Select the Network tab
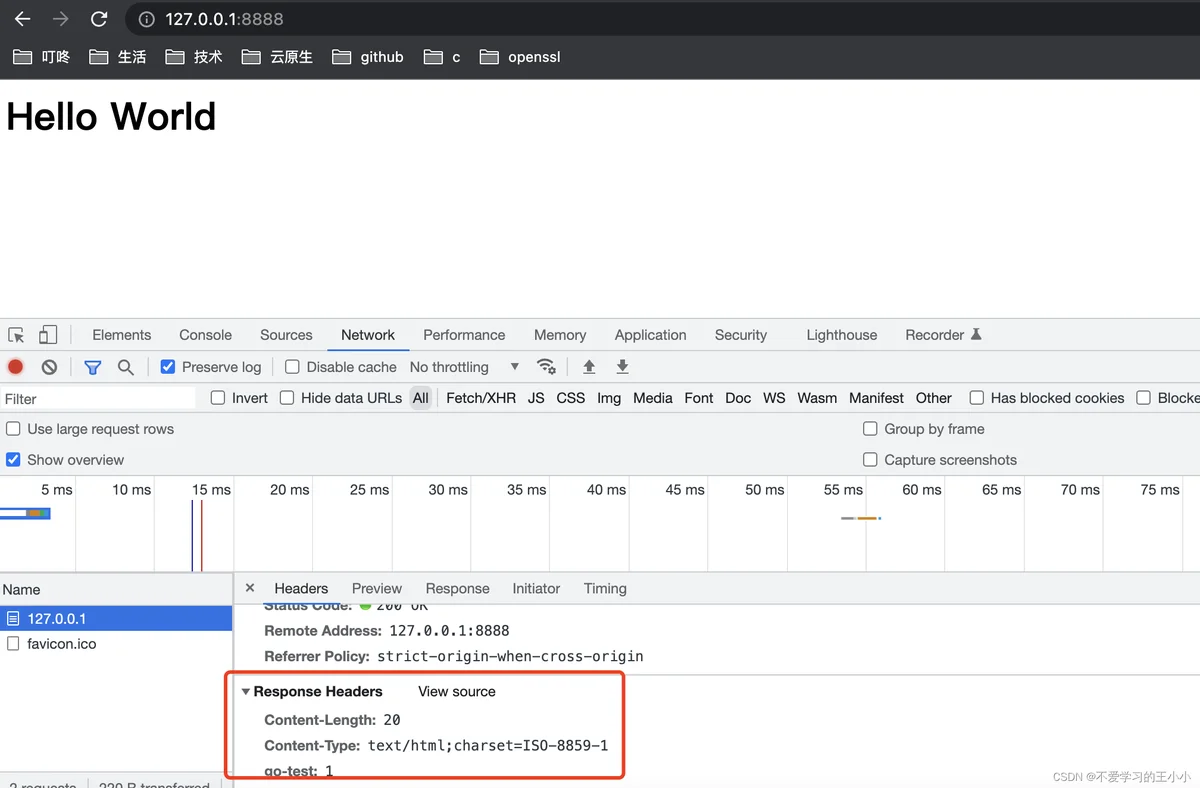This screenshot has width=1200, height=788. pyautogui.click(x=368, y=335)
